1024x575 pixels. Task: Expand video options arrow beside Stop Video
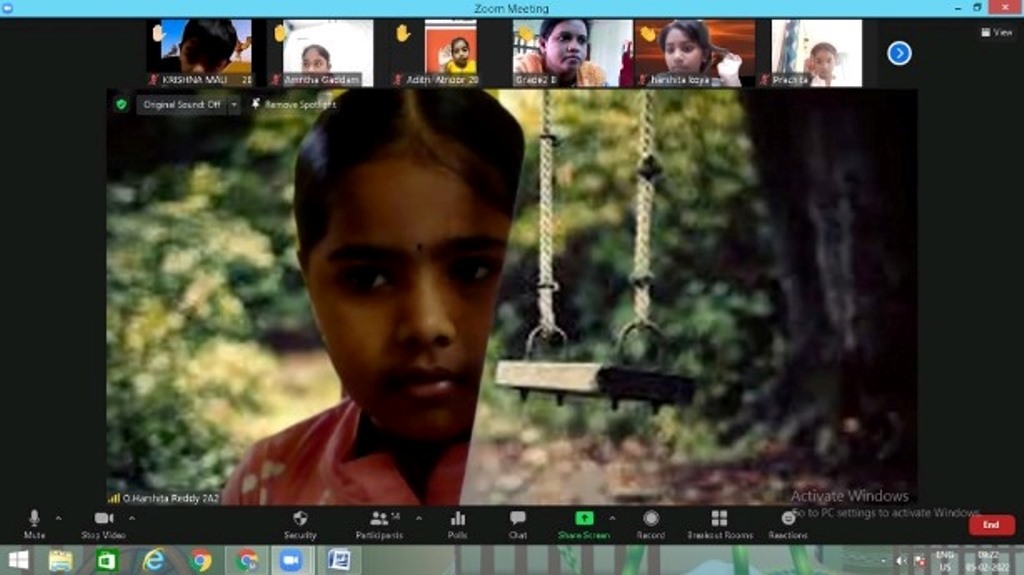(132, 518)
